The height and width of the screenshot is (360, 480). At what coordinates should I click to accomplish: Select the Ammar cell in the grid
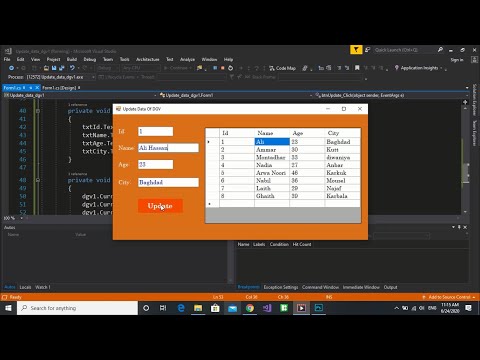272,150
